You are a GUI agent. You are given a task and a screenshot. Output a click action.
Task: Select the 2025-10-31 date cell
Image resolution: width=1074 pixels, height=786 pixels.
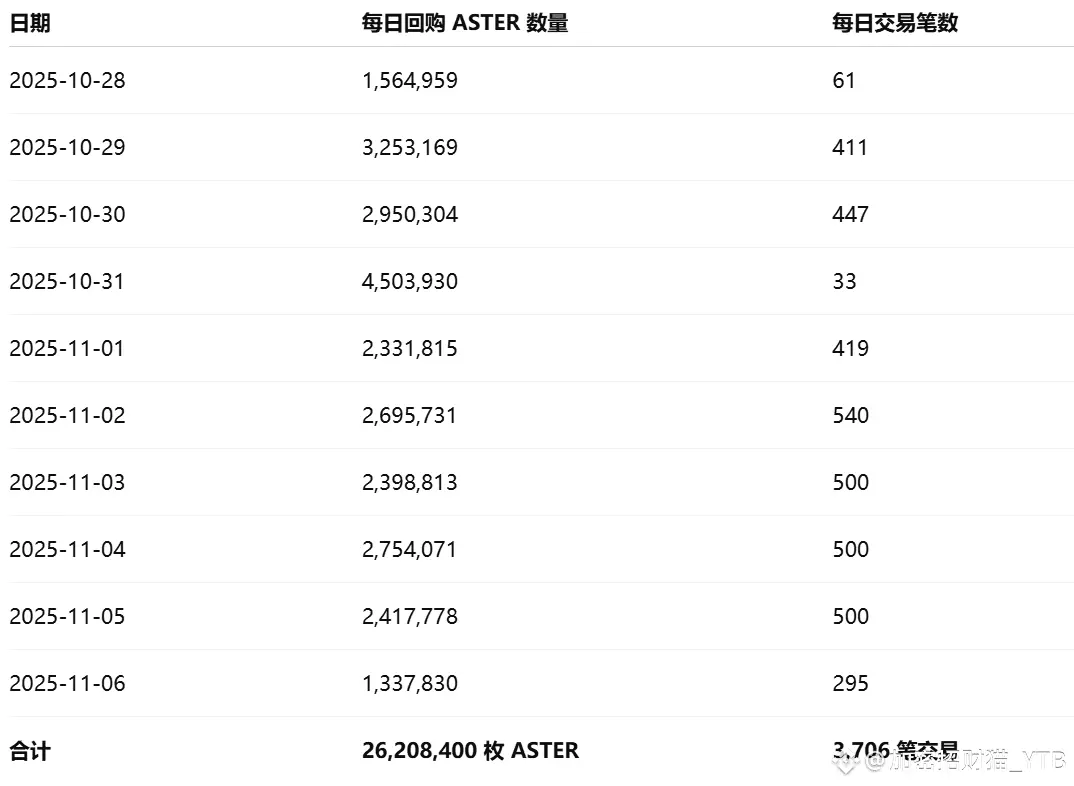click(x=68, y=281)
